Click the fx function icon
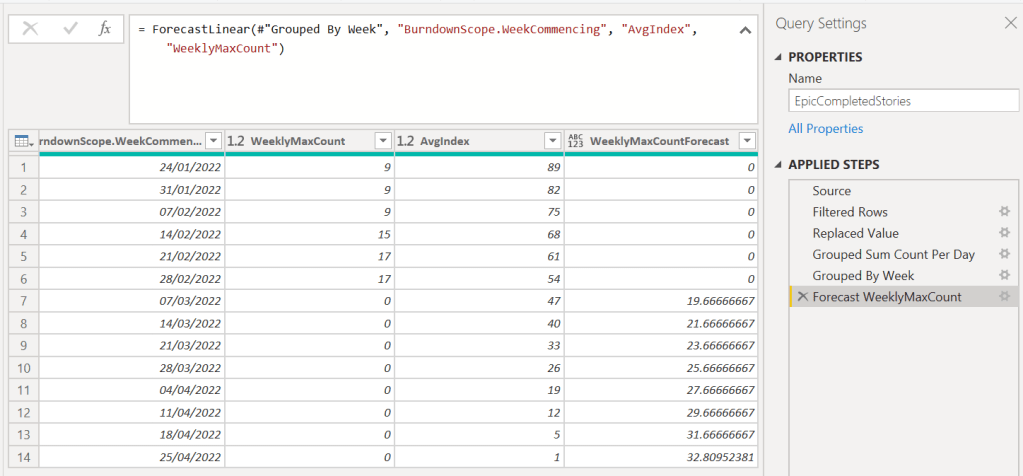Screen dimensions: 1023x476 104,29
